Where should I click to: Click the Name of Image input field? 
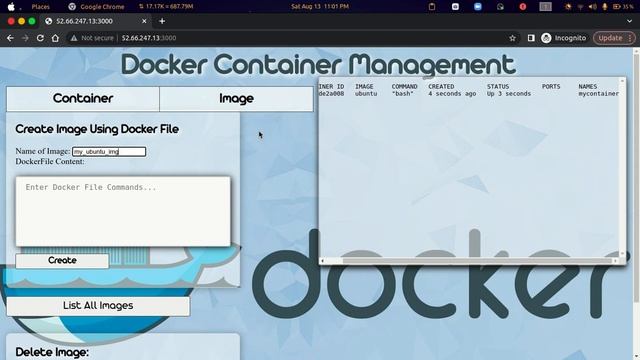(109, 151)
